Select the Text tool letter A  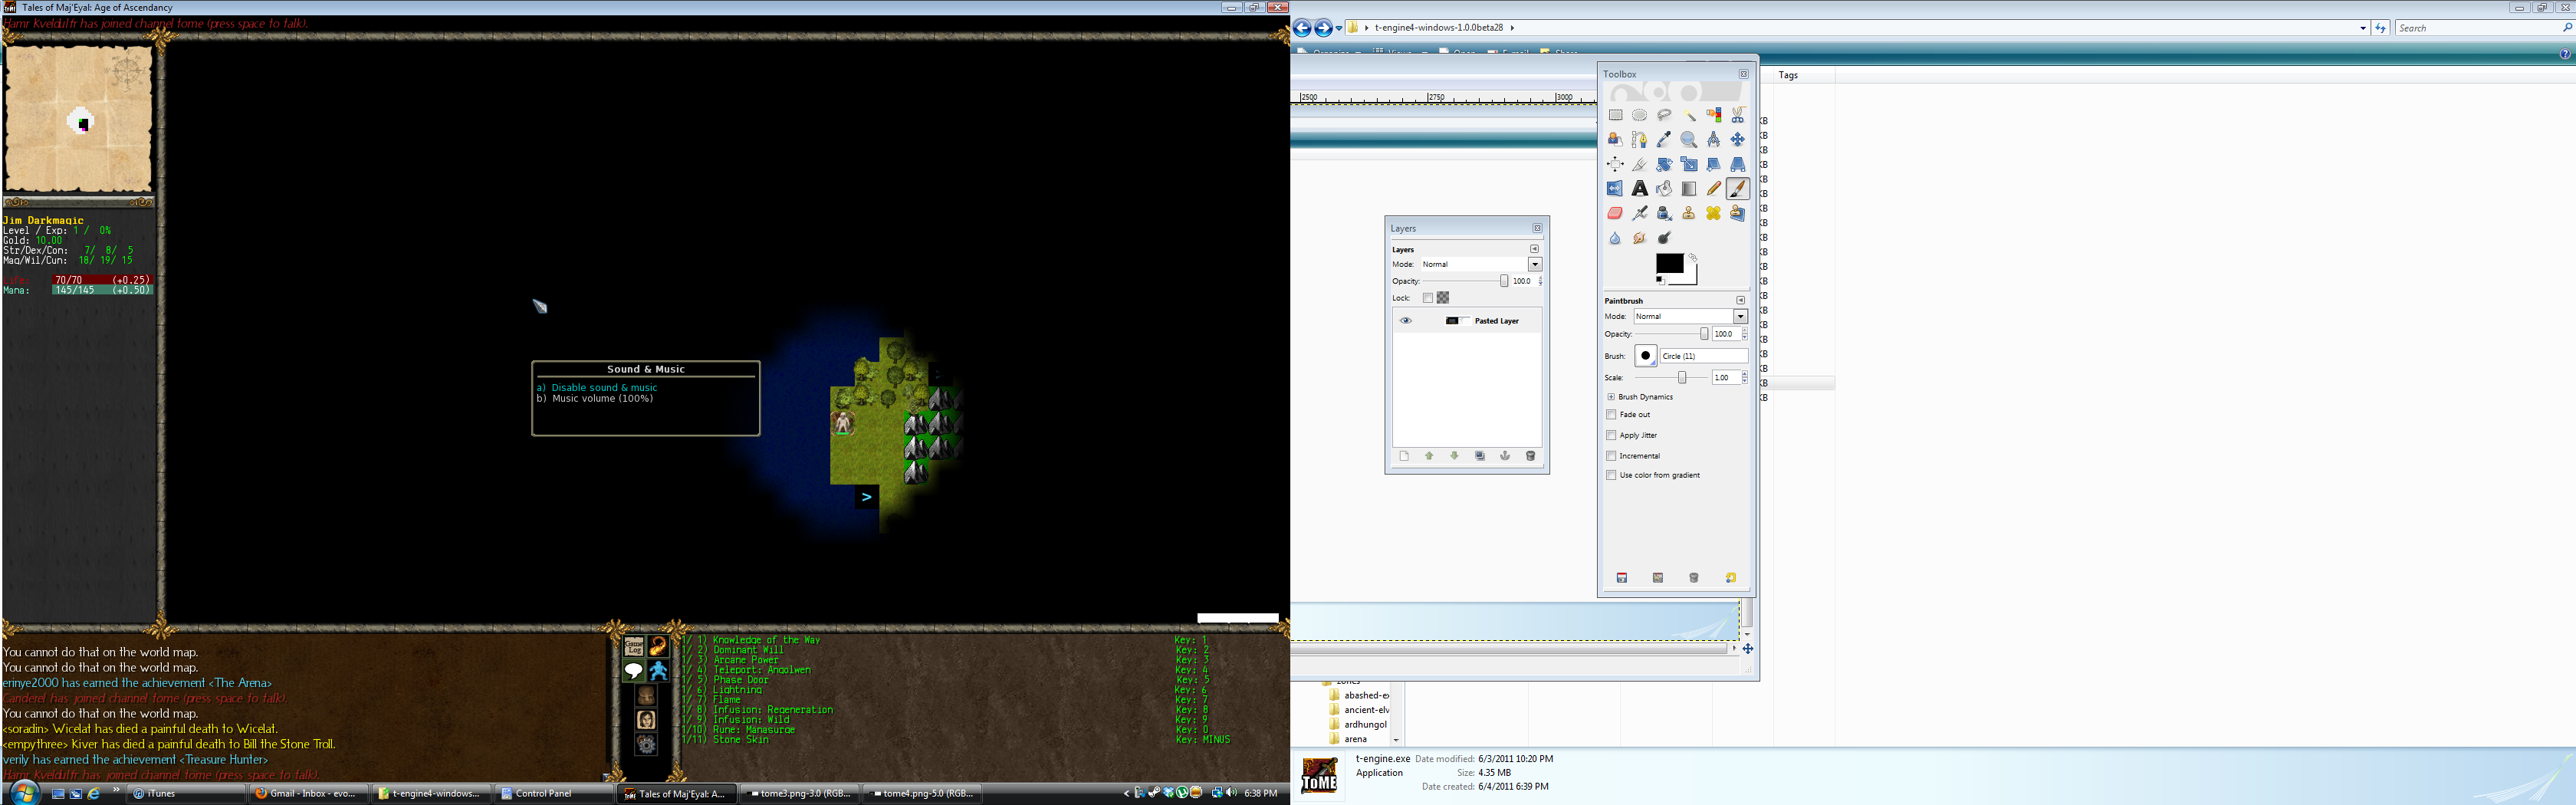1639,188
